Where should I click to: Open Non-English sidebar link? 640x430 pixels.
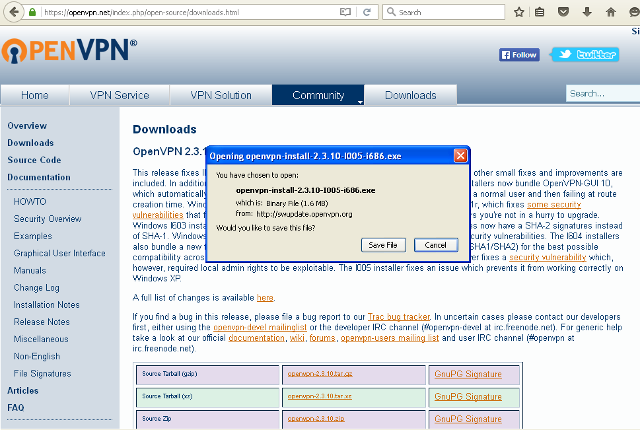(x=37, y=356)
